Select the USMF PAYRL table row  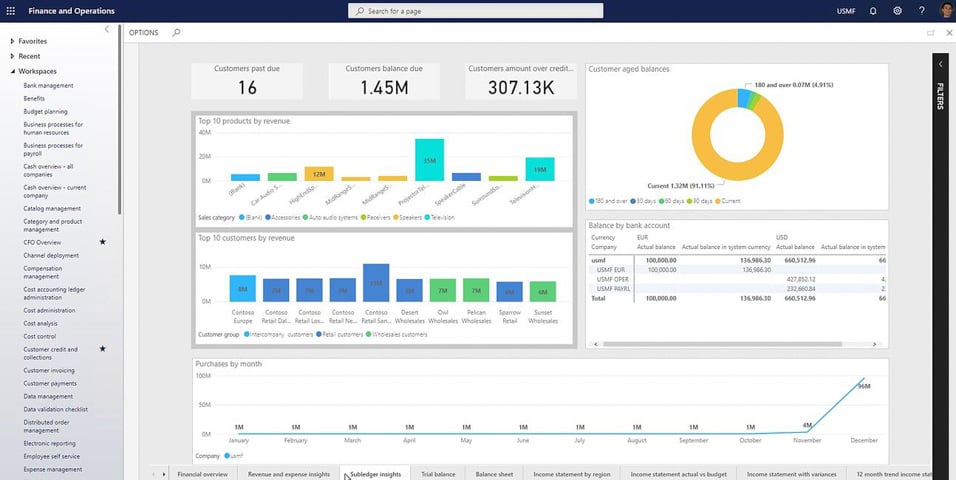click(x=737, y=288)
